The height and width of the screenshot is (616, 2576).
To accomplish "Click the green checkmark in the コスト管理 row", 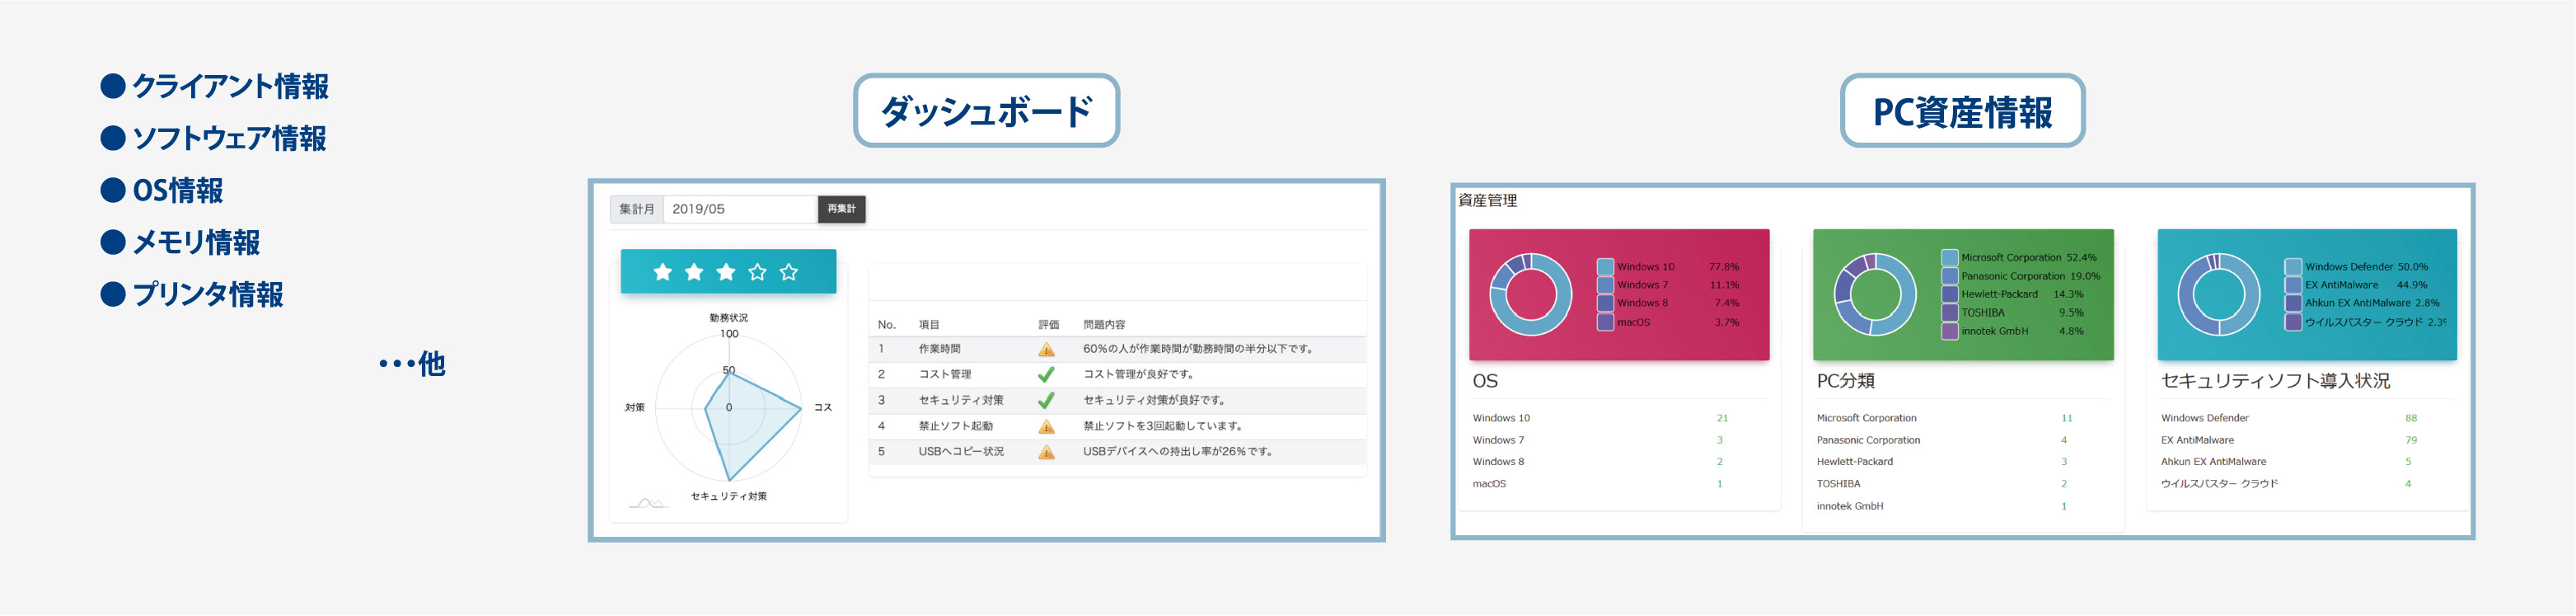I will click(1046, 375).
